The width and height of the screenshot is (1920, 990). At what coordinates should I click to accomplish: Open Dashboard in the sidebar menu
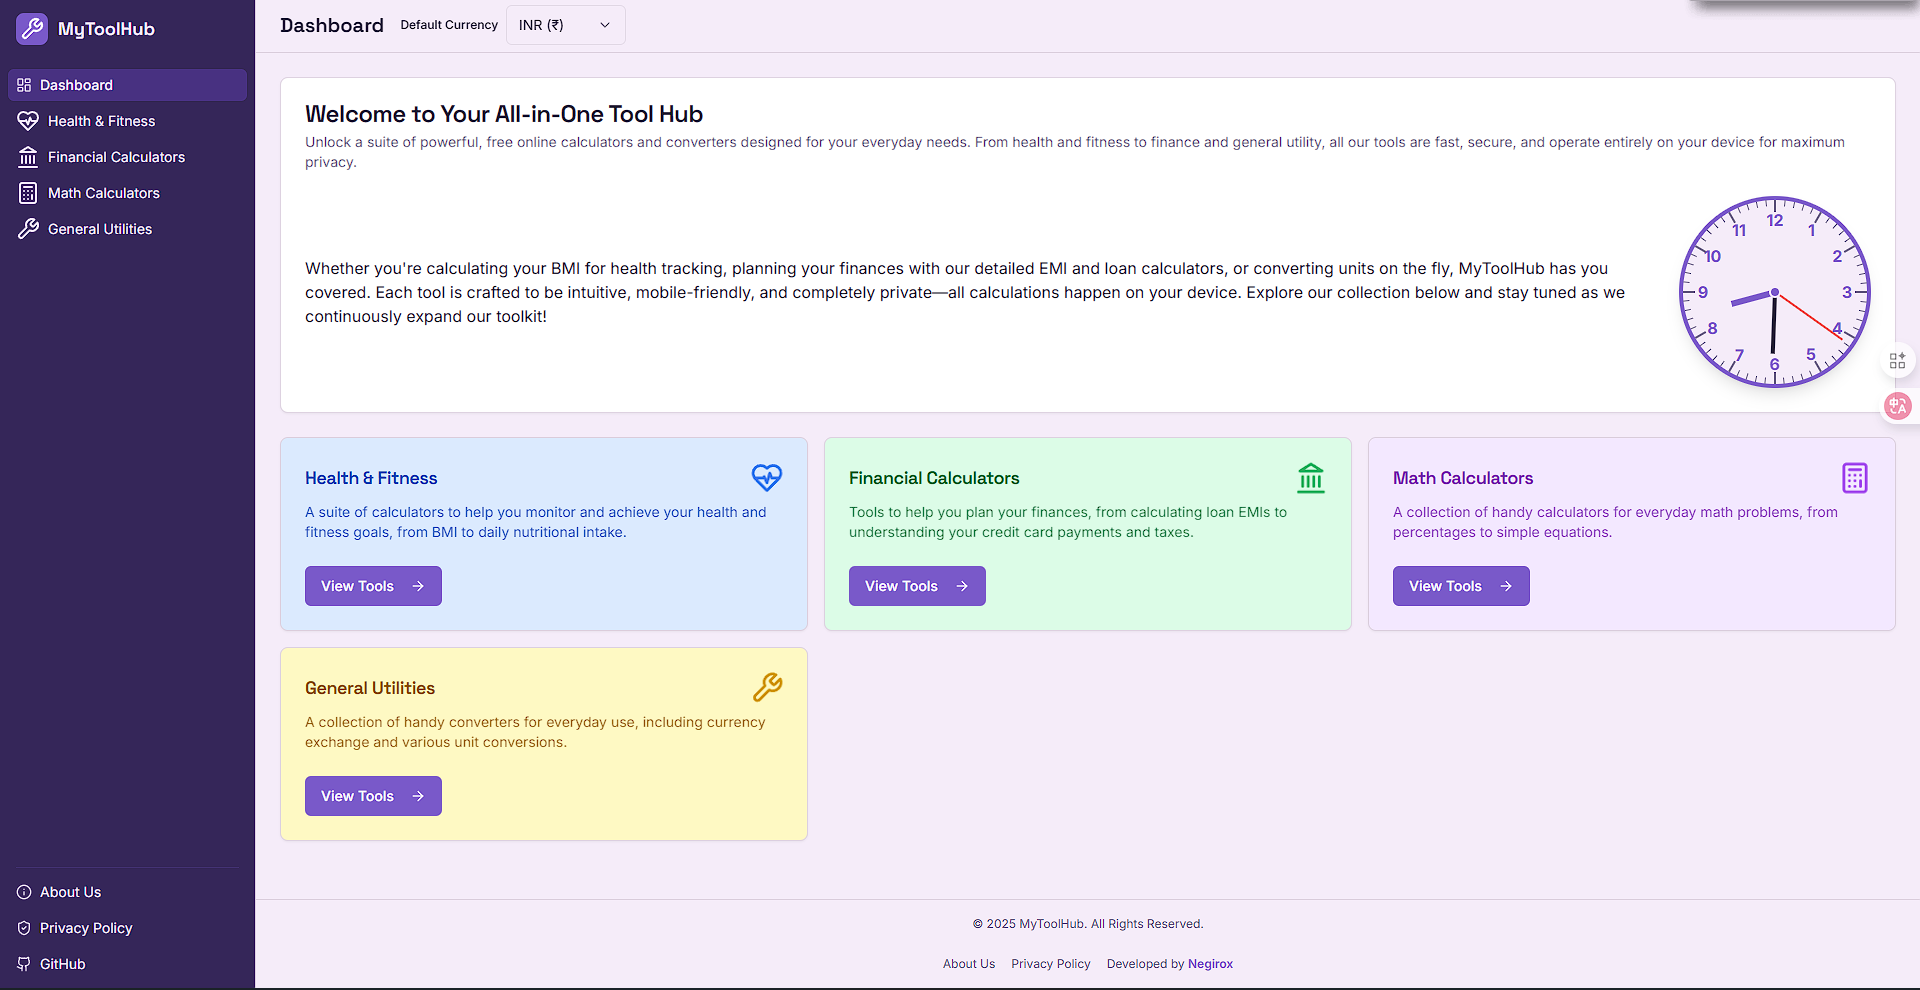pos(127,85)
